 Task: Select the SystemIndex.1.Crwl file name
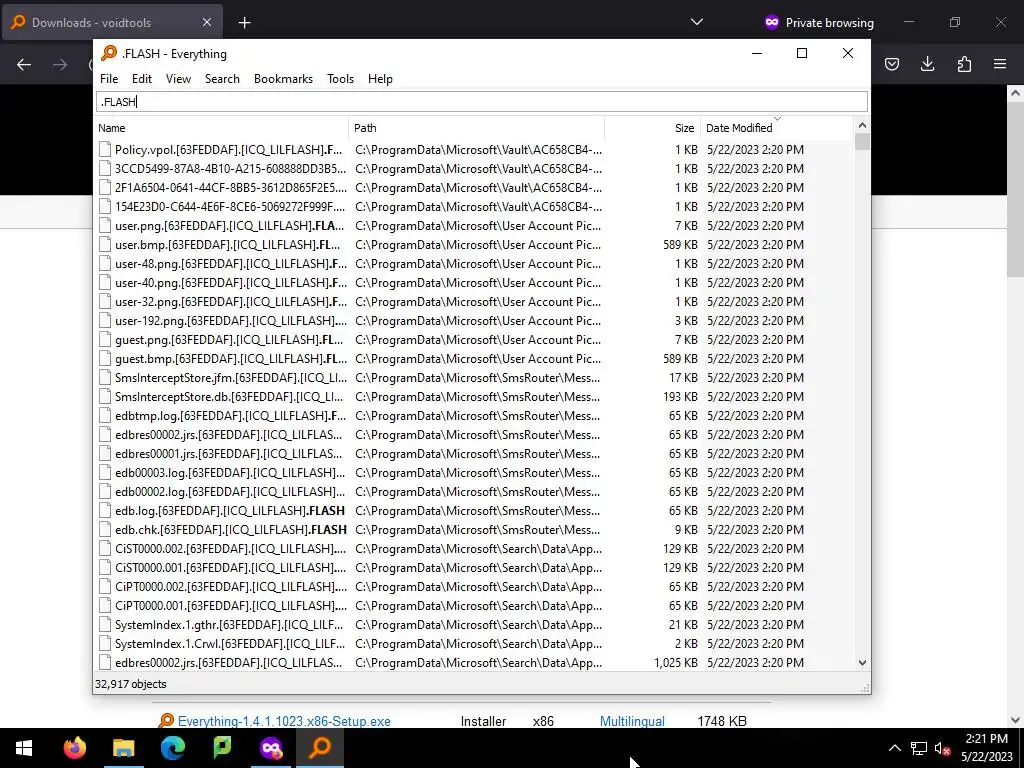231,644
